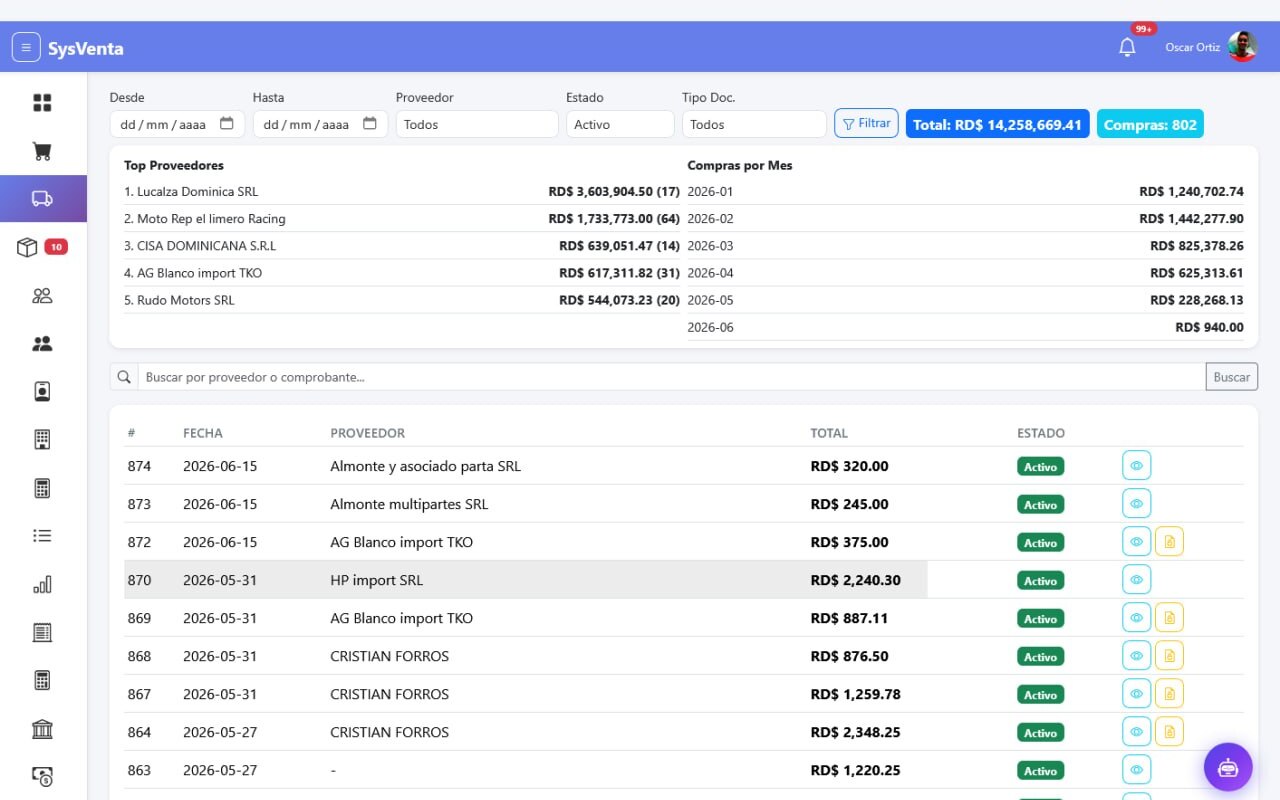The width and height of the screenshot is (1280, 800).
Task: Select the purchases truck item in sidebar
Action: [43, 198]
